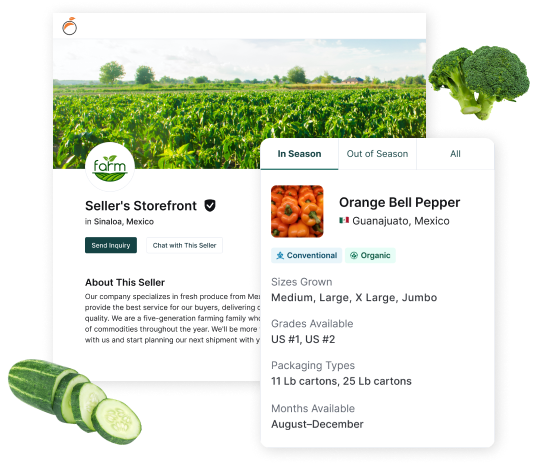546x465 pixels.
Task: Click the Mexico flag icon
Action: 344,220
